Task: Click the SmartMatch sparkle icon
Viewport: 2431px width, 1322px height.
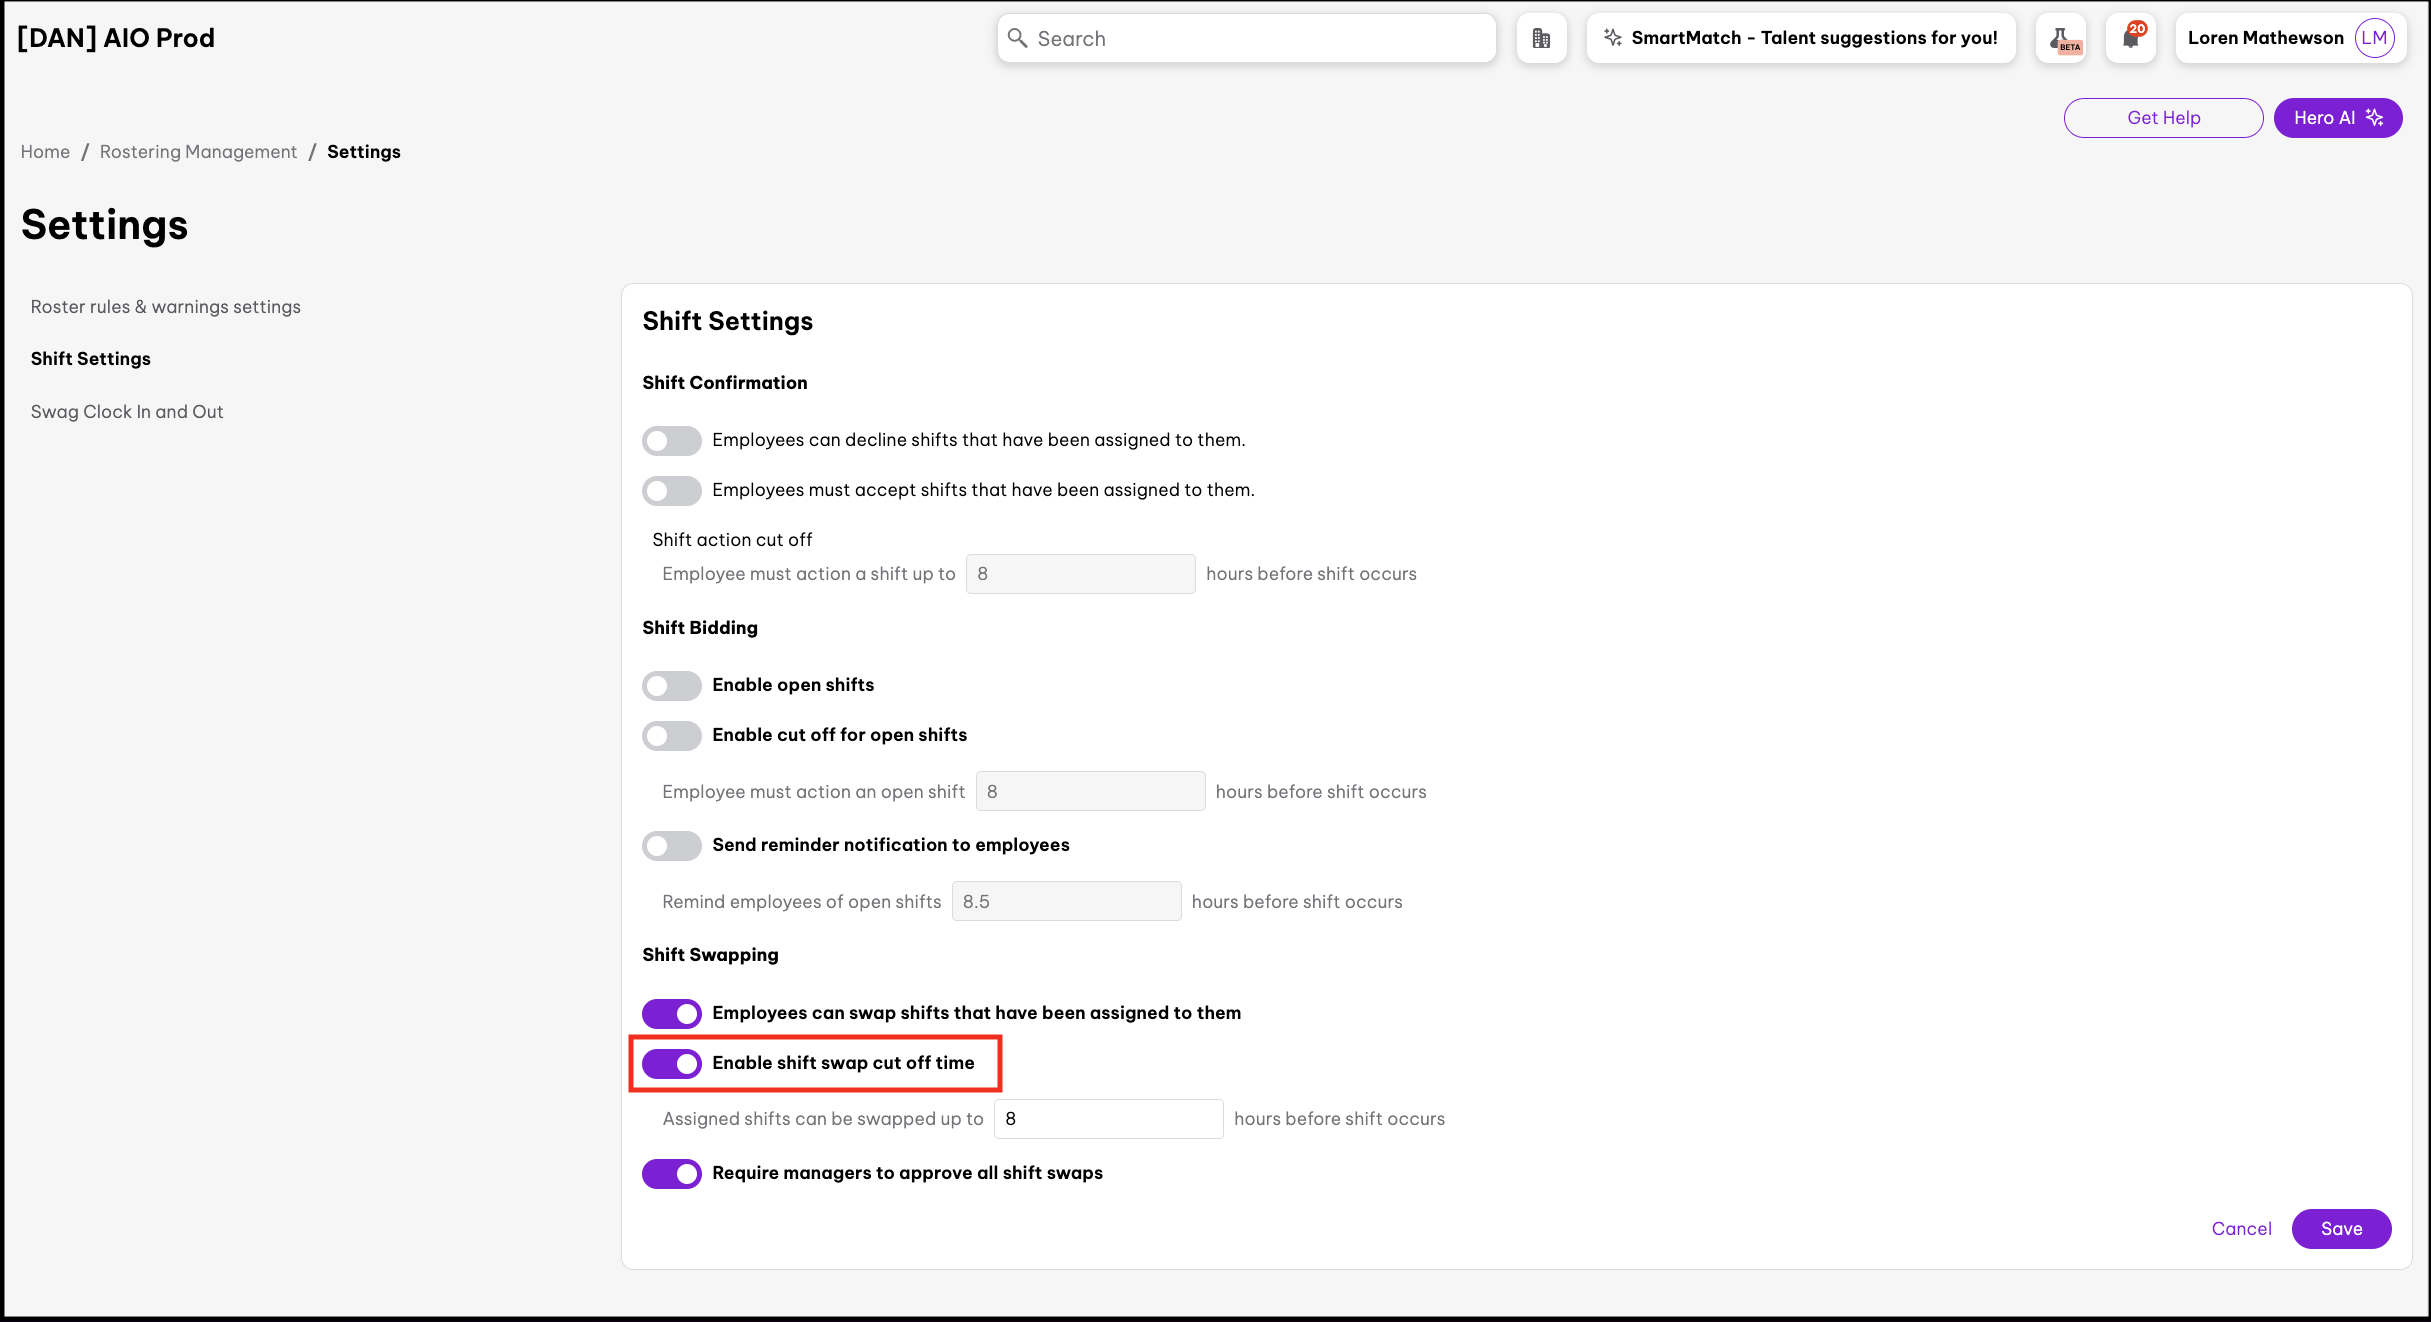Action: (1612, 38)
